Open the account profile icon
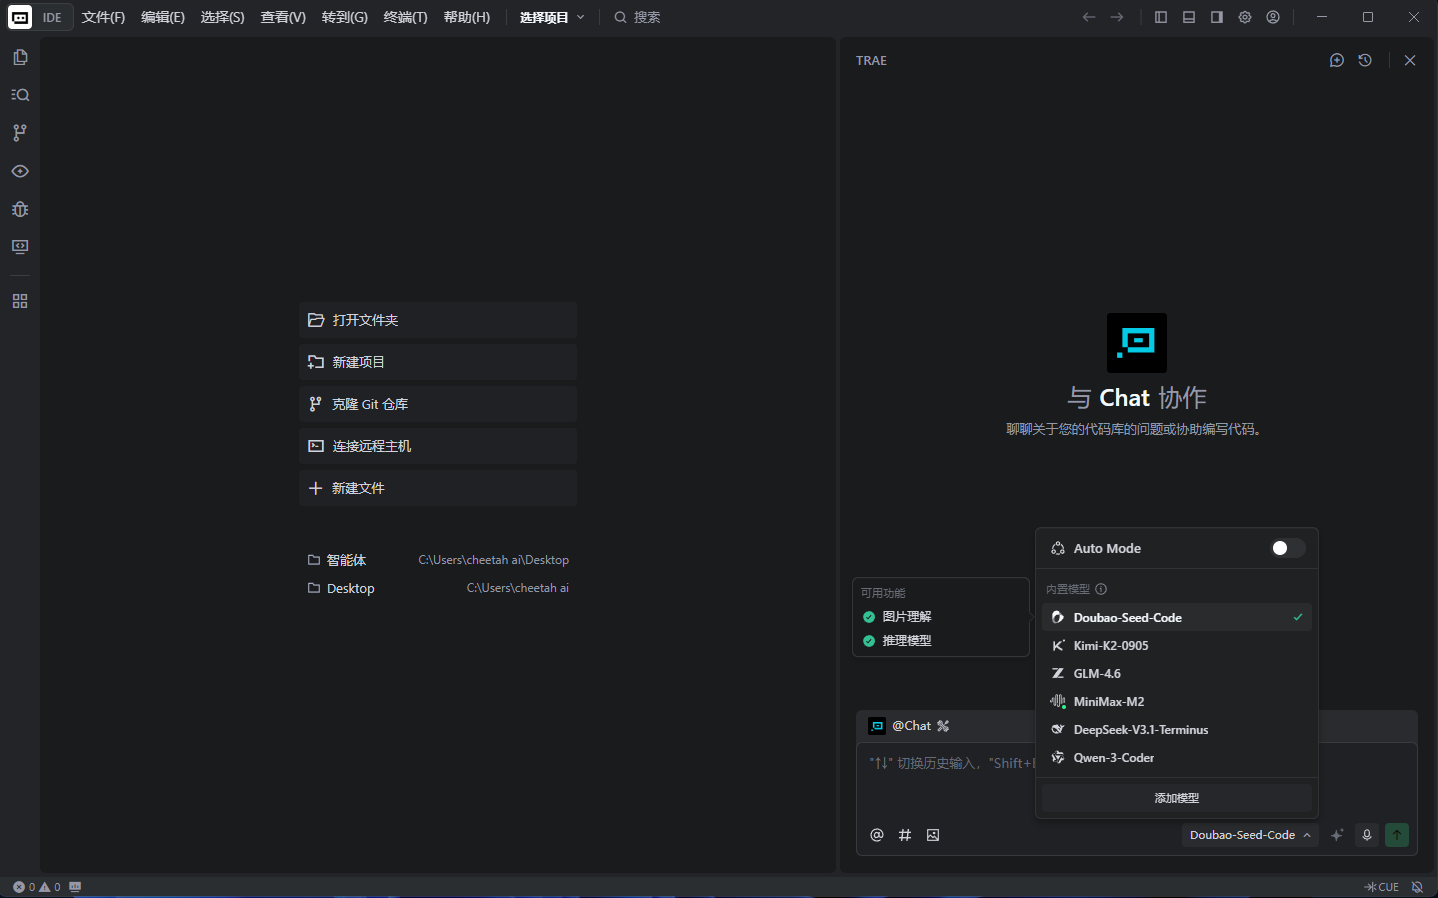Viewport: 1438px width, 898px height. (1273, 17)
